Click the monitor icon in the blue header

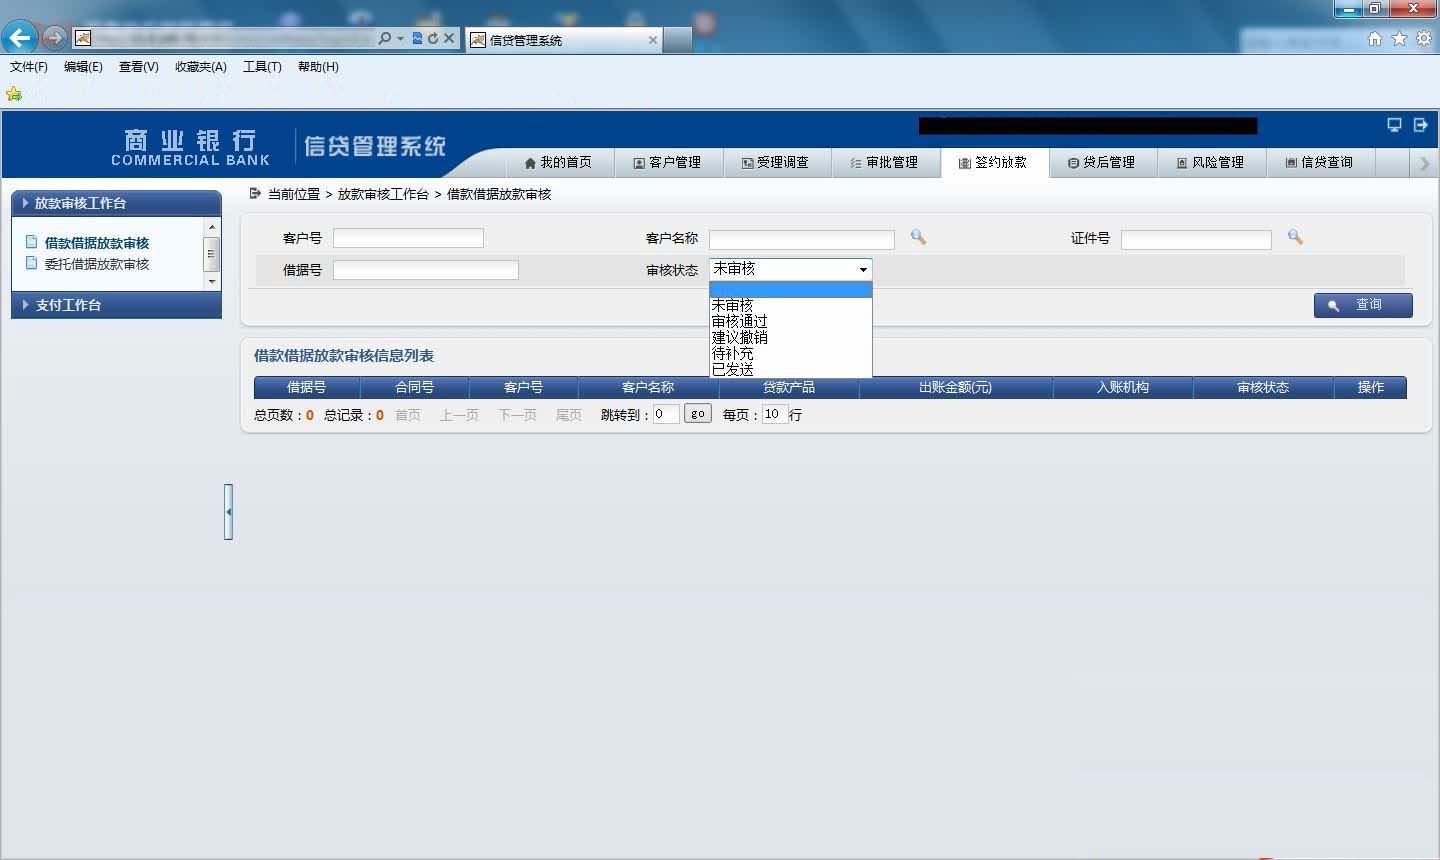tap(1394, 125)
